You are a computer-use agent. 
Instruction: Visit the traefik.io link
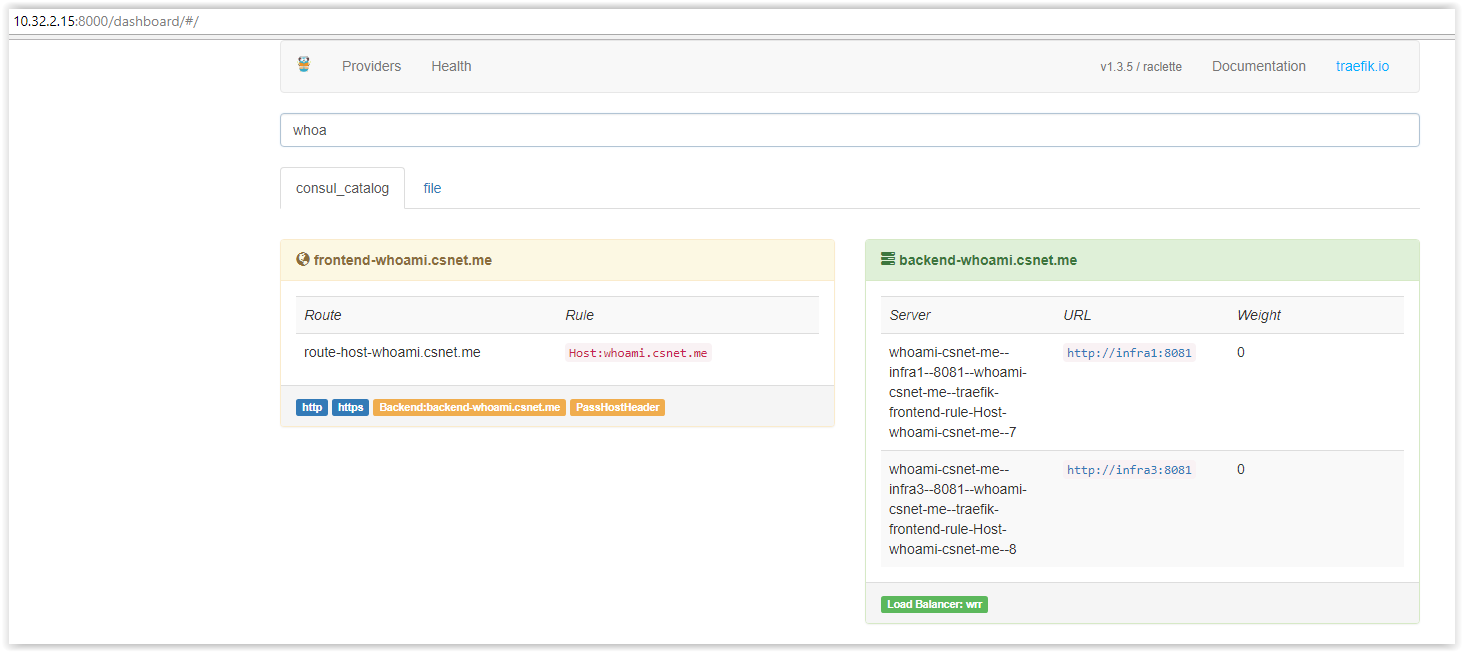[x=1362, y=66]
